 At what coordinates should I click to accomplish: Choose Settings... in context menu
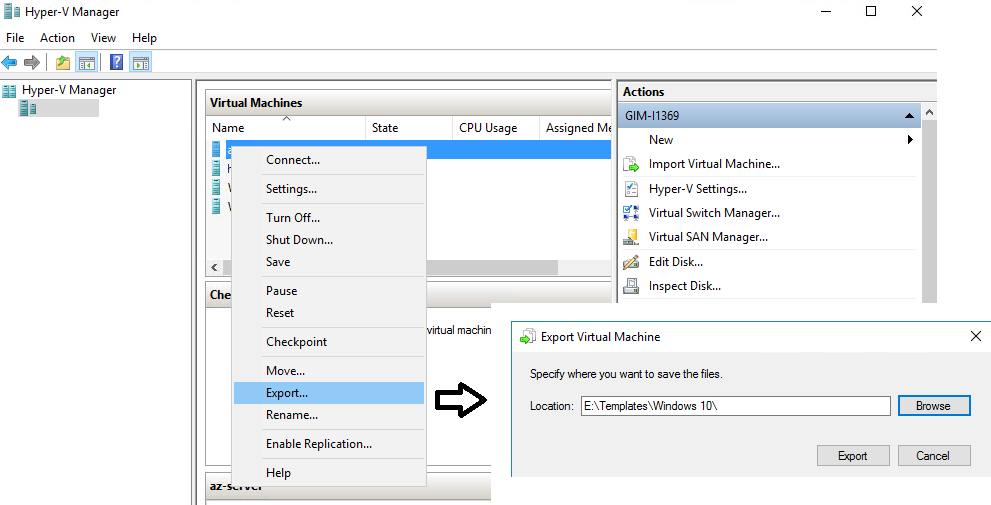click(329, 189)
